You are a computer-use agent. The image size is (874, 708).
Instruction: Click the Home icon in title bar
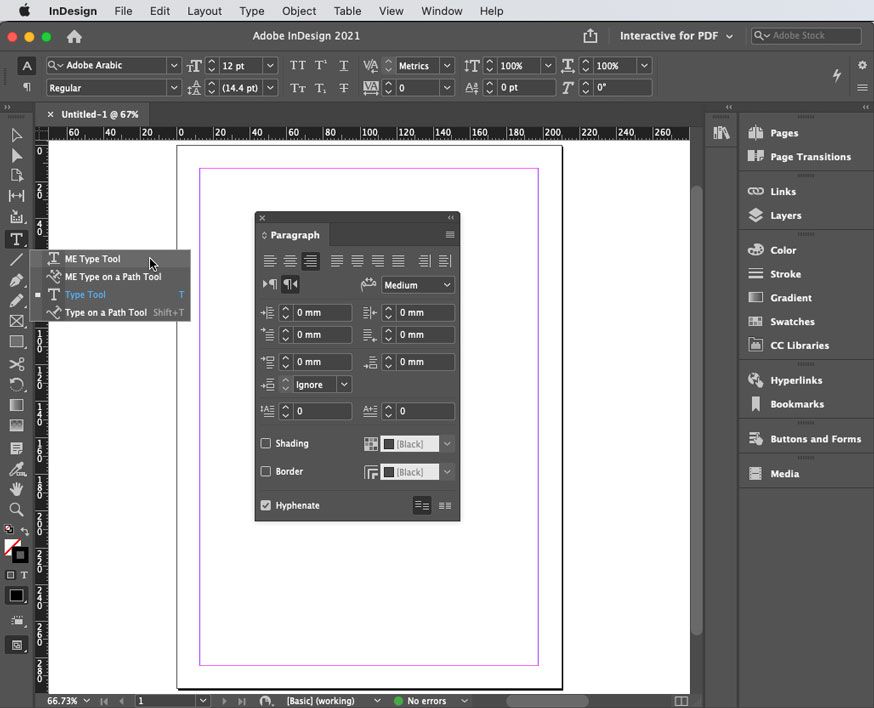point(74,37)
